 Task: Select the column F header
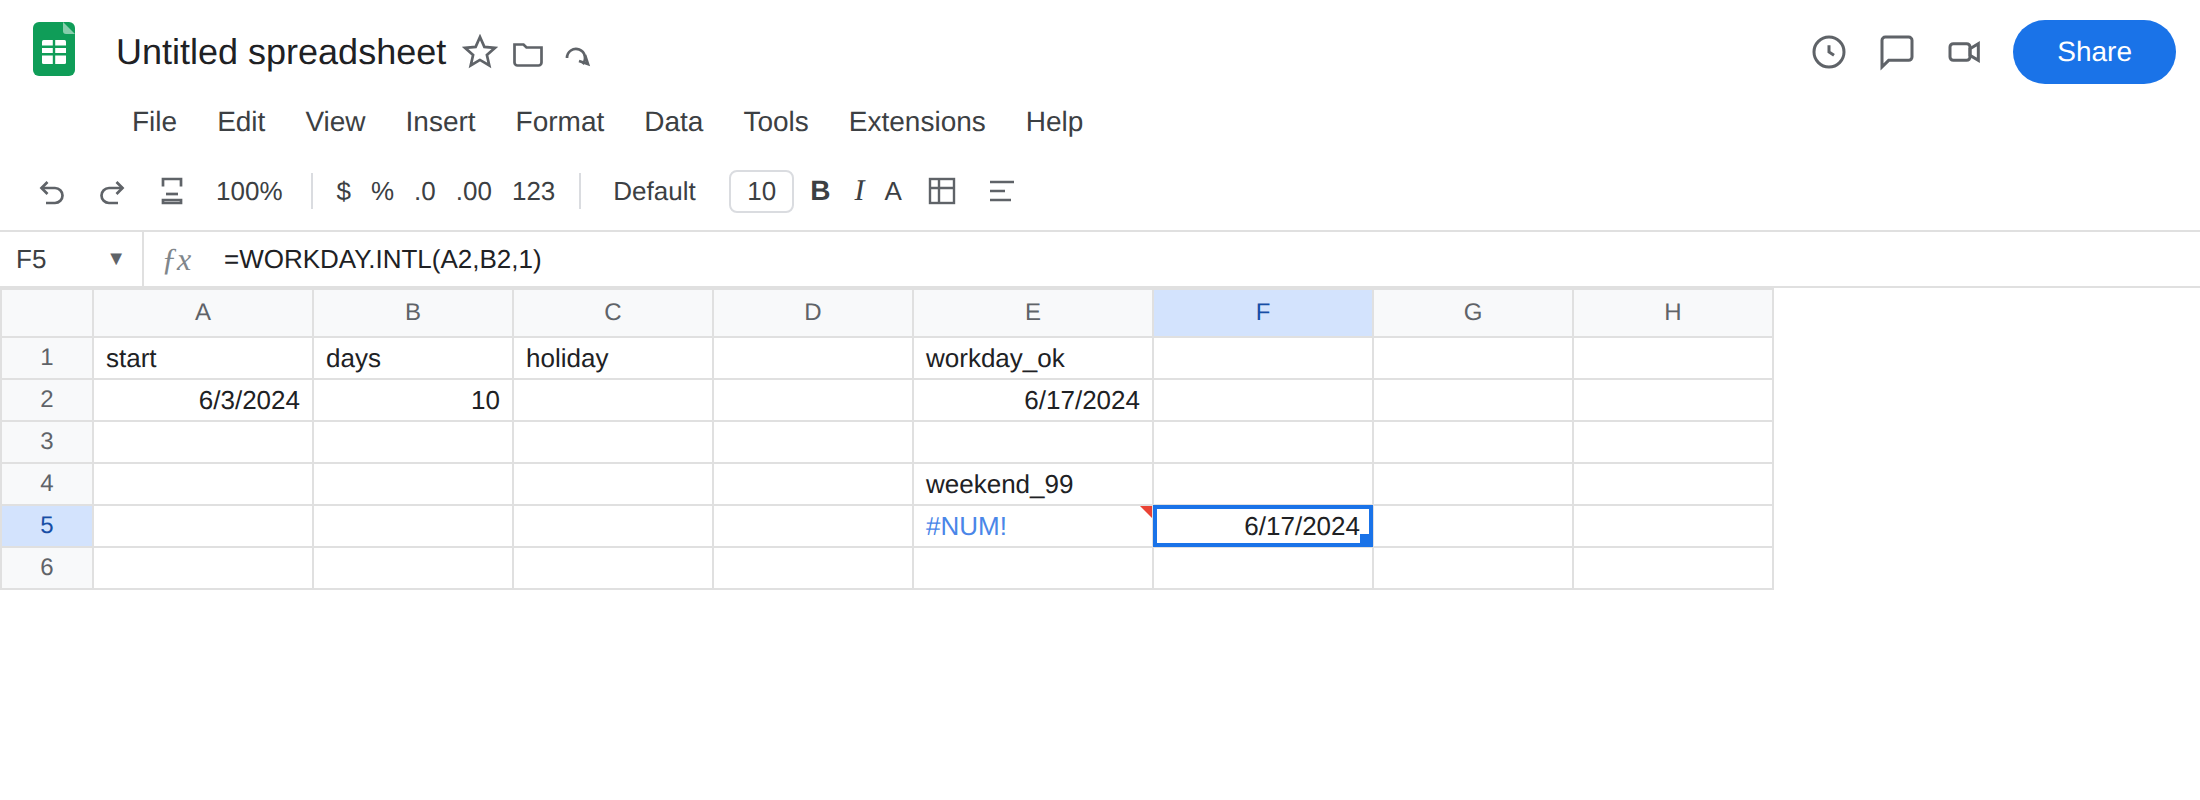(x=1263, y=312)
